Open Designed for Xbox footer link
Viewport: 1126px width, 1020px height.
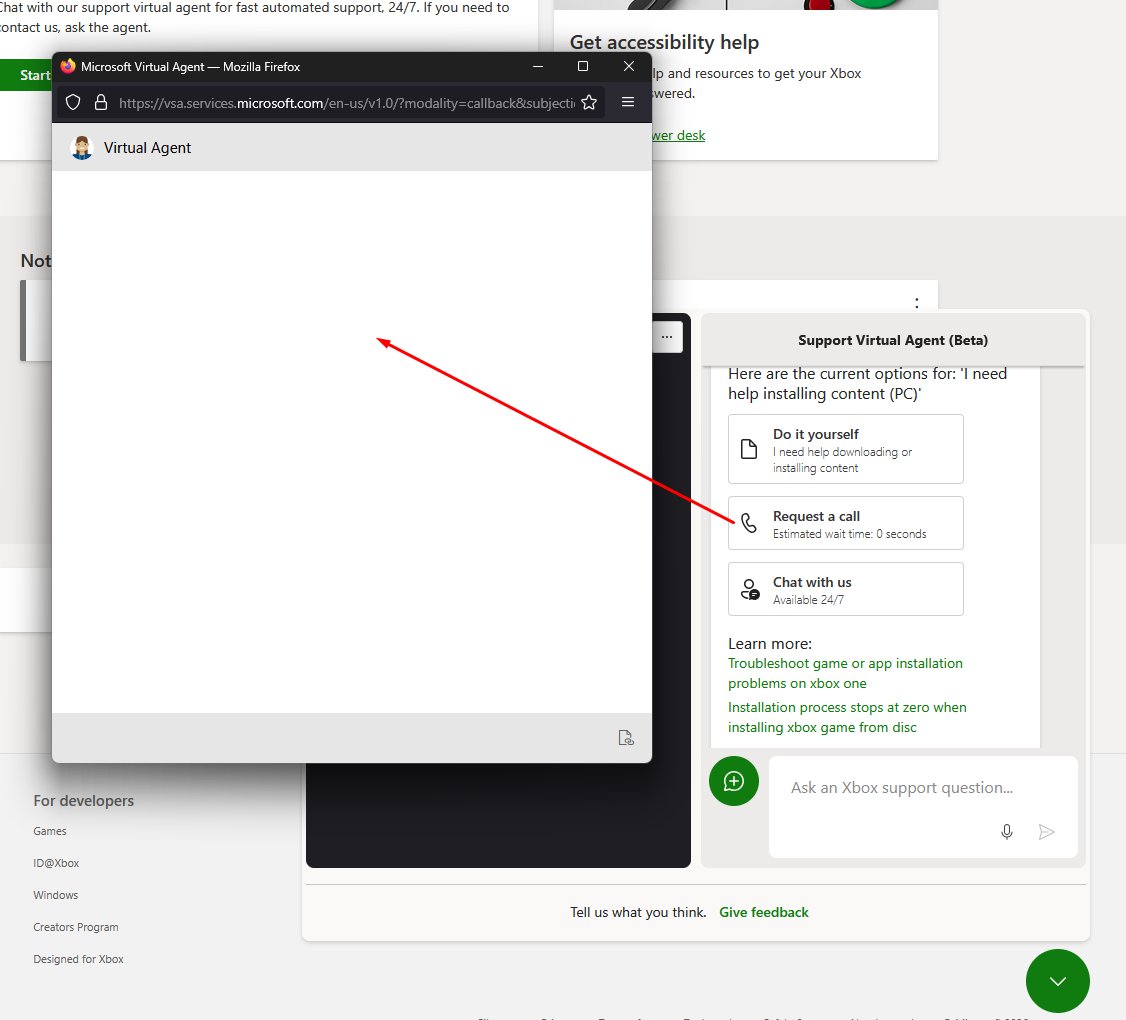[x=78, y=959]
